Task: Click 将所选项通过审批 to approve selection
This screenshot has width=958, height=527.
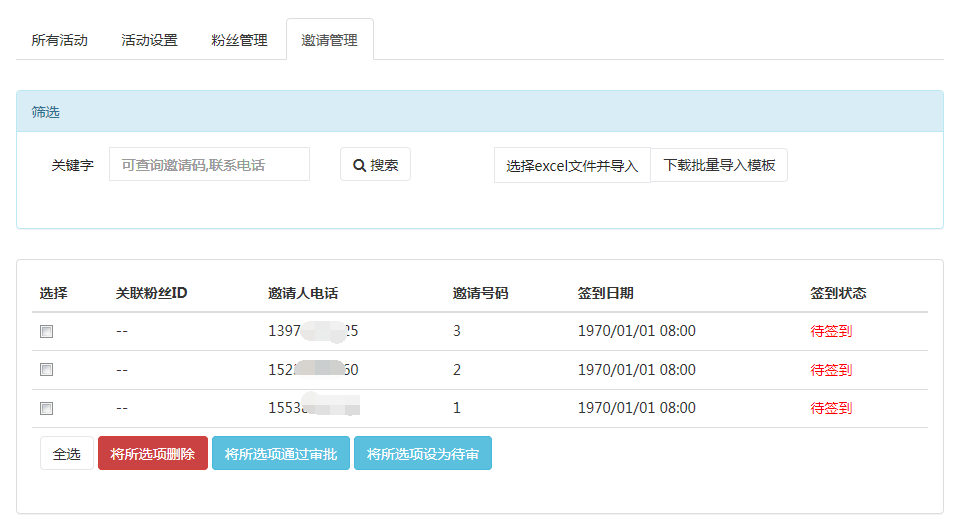Action: tap(280, 454)
